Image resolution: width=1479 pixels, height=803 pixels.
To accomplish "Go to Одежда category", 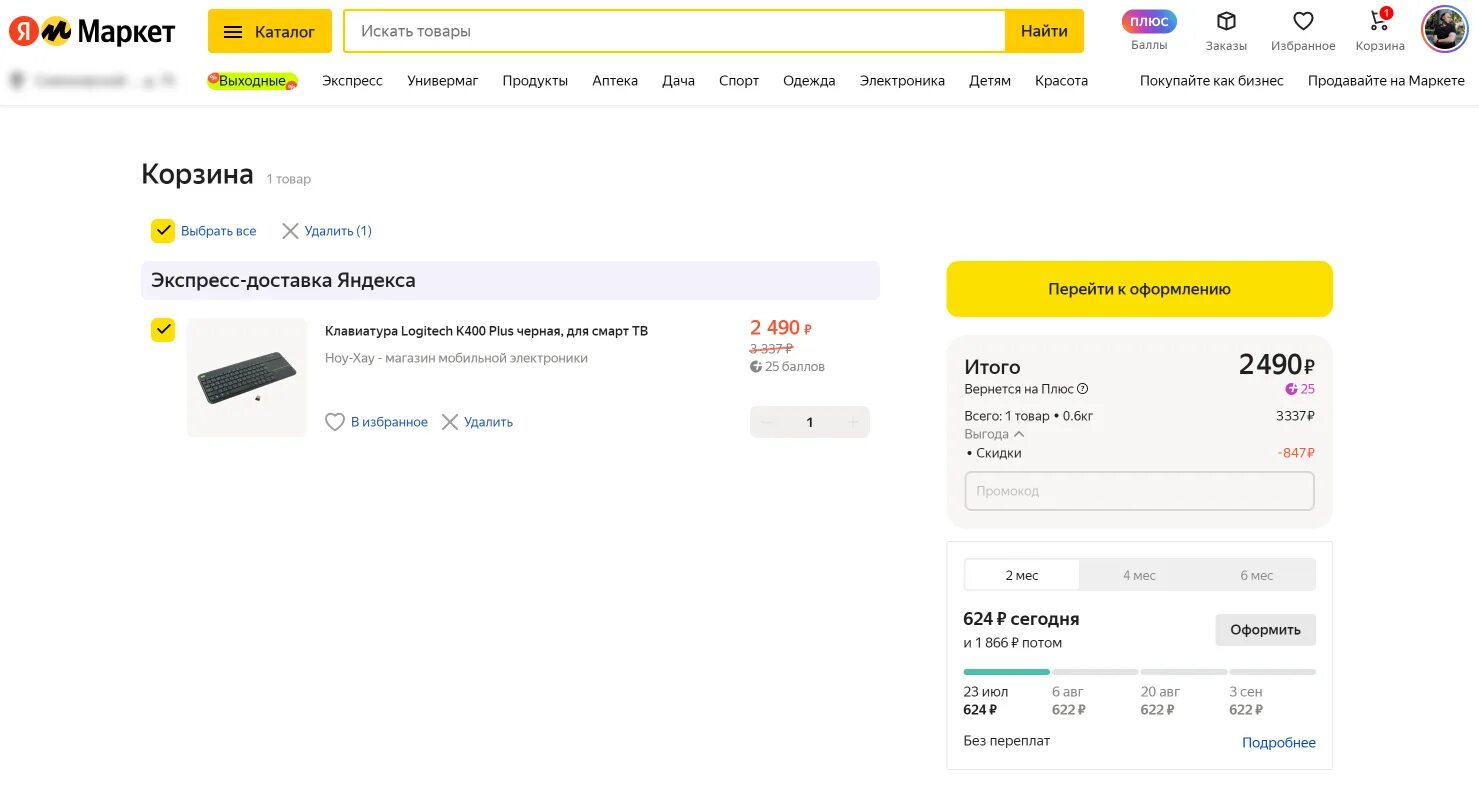I will point(809,81).
